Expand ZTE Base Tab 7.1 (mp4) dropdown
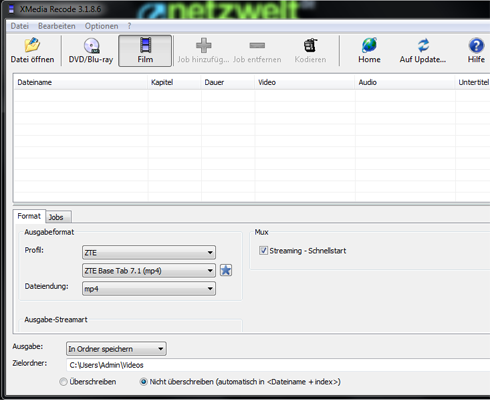Viewport: 490px width, 400px height. tap(149, 271)
